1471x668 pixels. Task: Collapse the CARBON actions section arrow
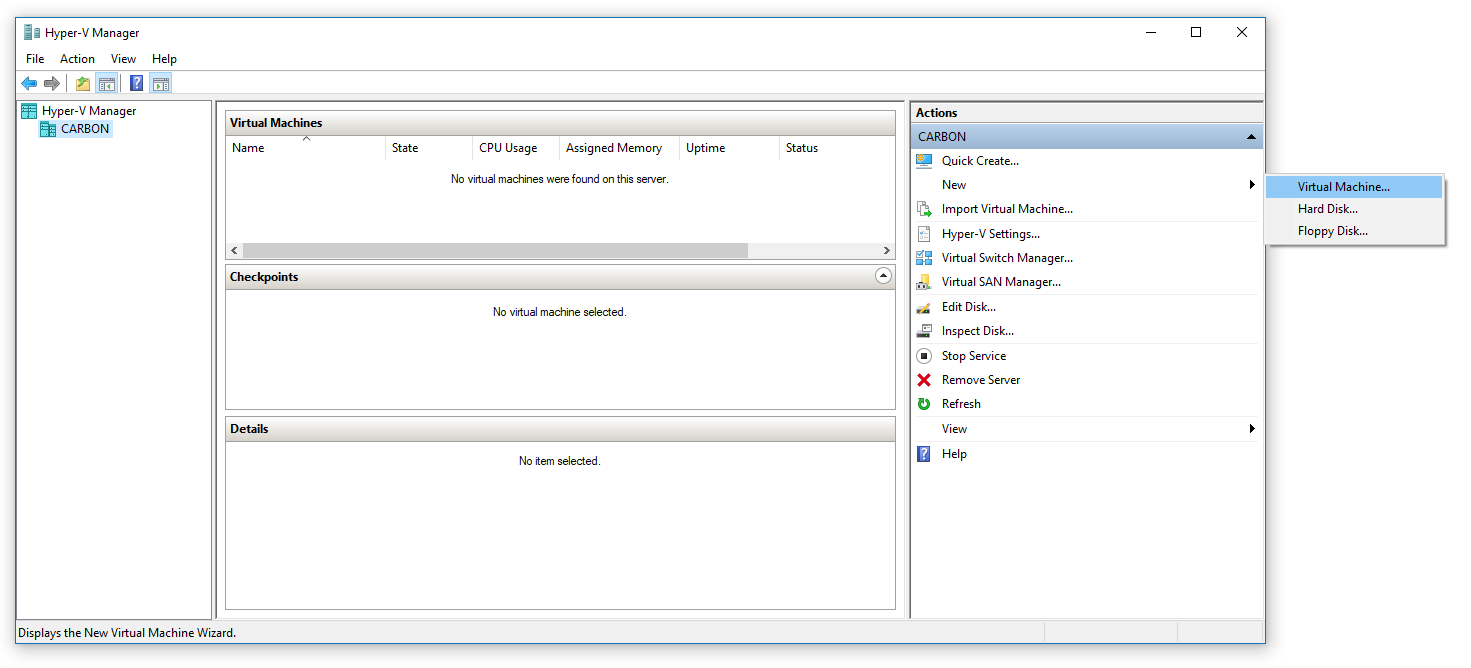pos(1251,137)
